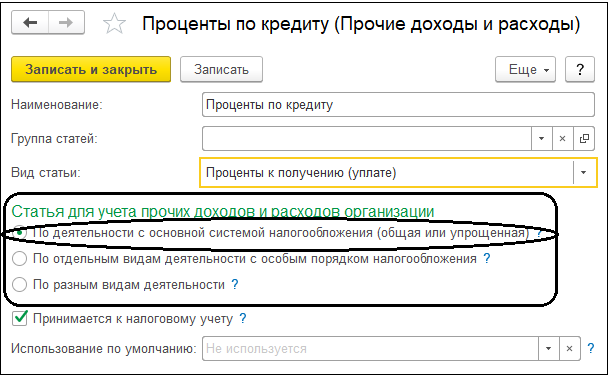Click the Вид статьи: label
610x377 pixels.
click(46, 172)
